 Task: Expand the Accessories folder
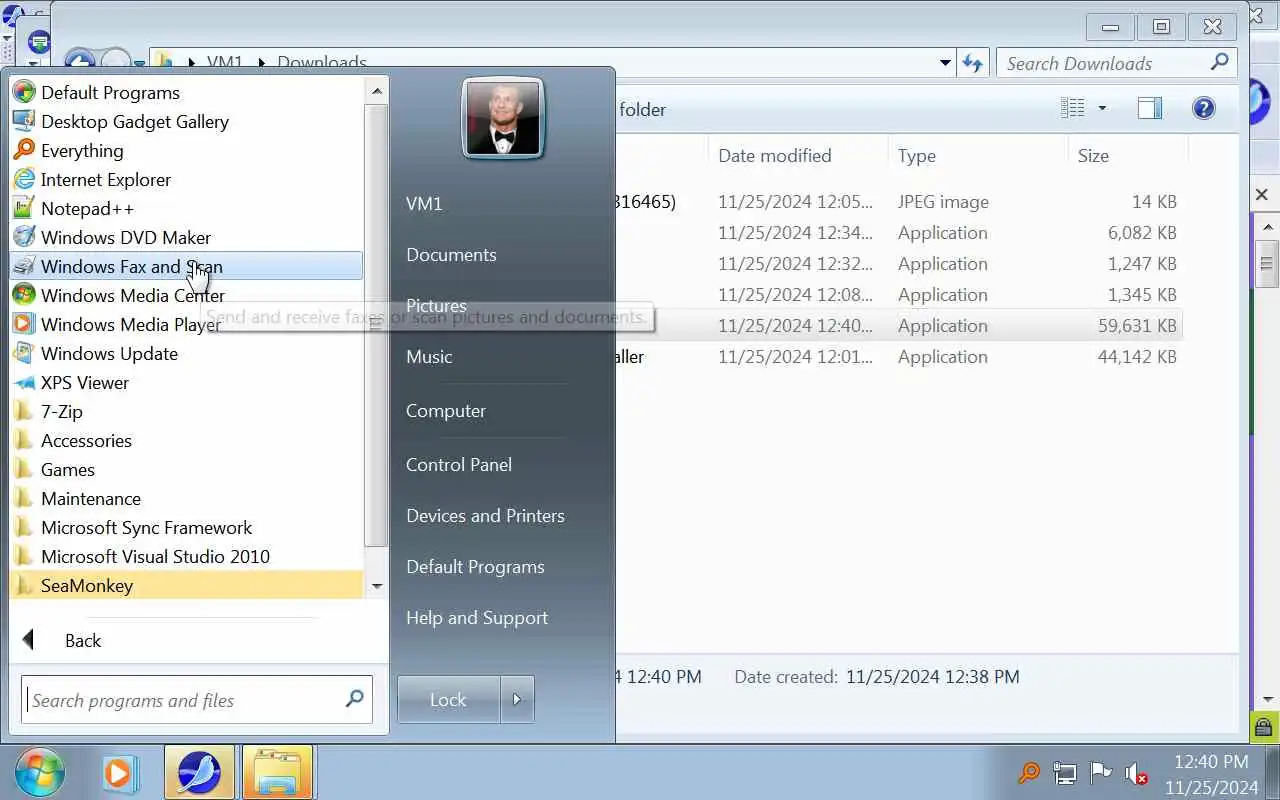click(186, 440)
